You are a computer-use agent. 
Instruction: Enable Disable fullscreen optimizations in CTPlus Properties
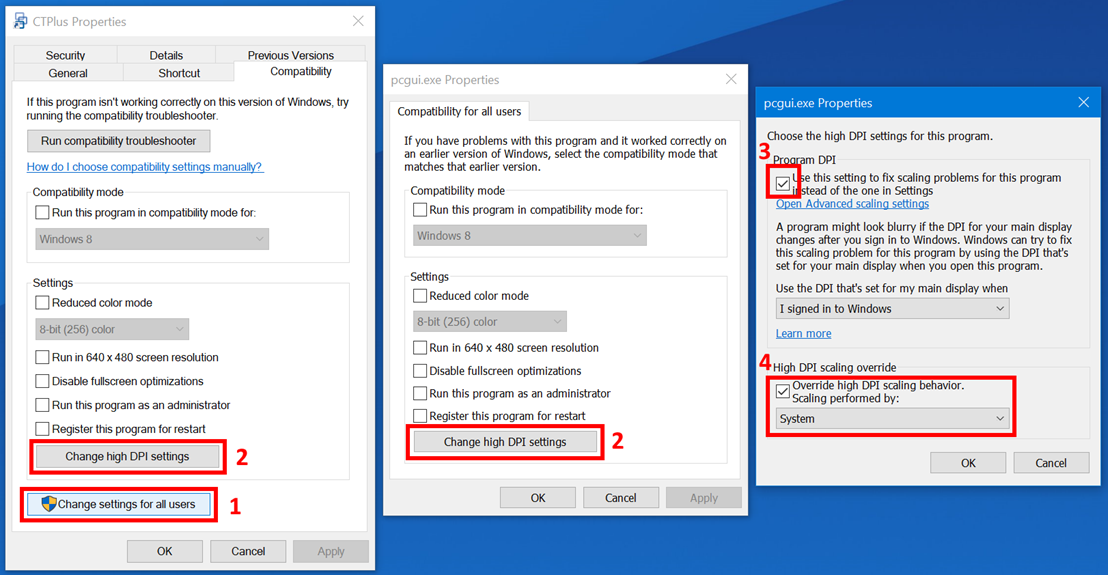tap(42, 381)
